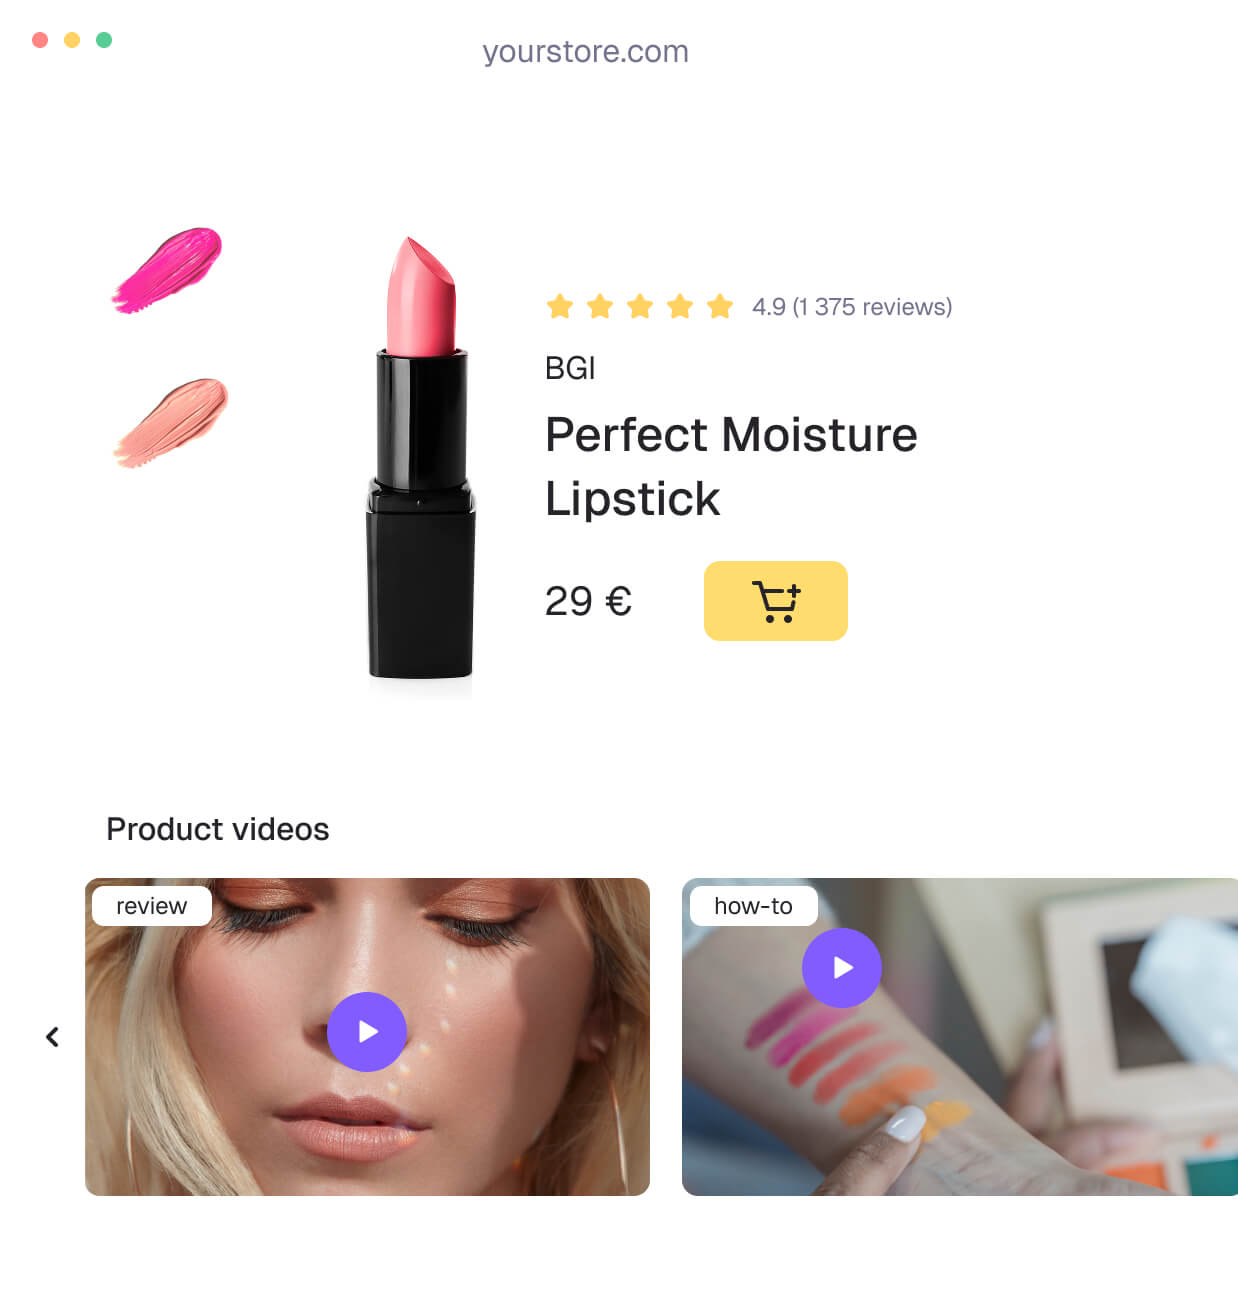Click the green maximize window dot

[x=104, y=40]
